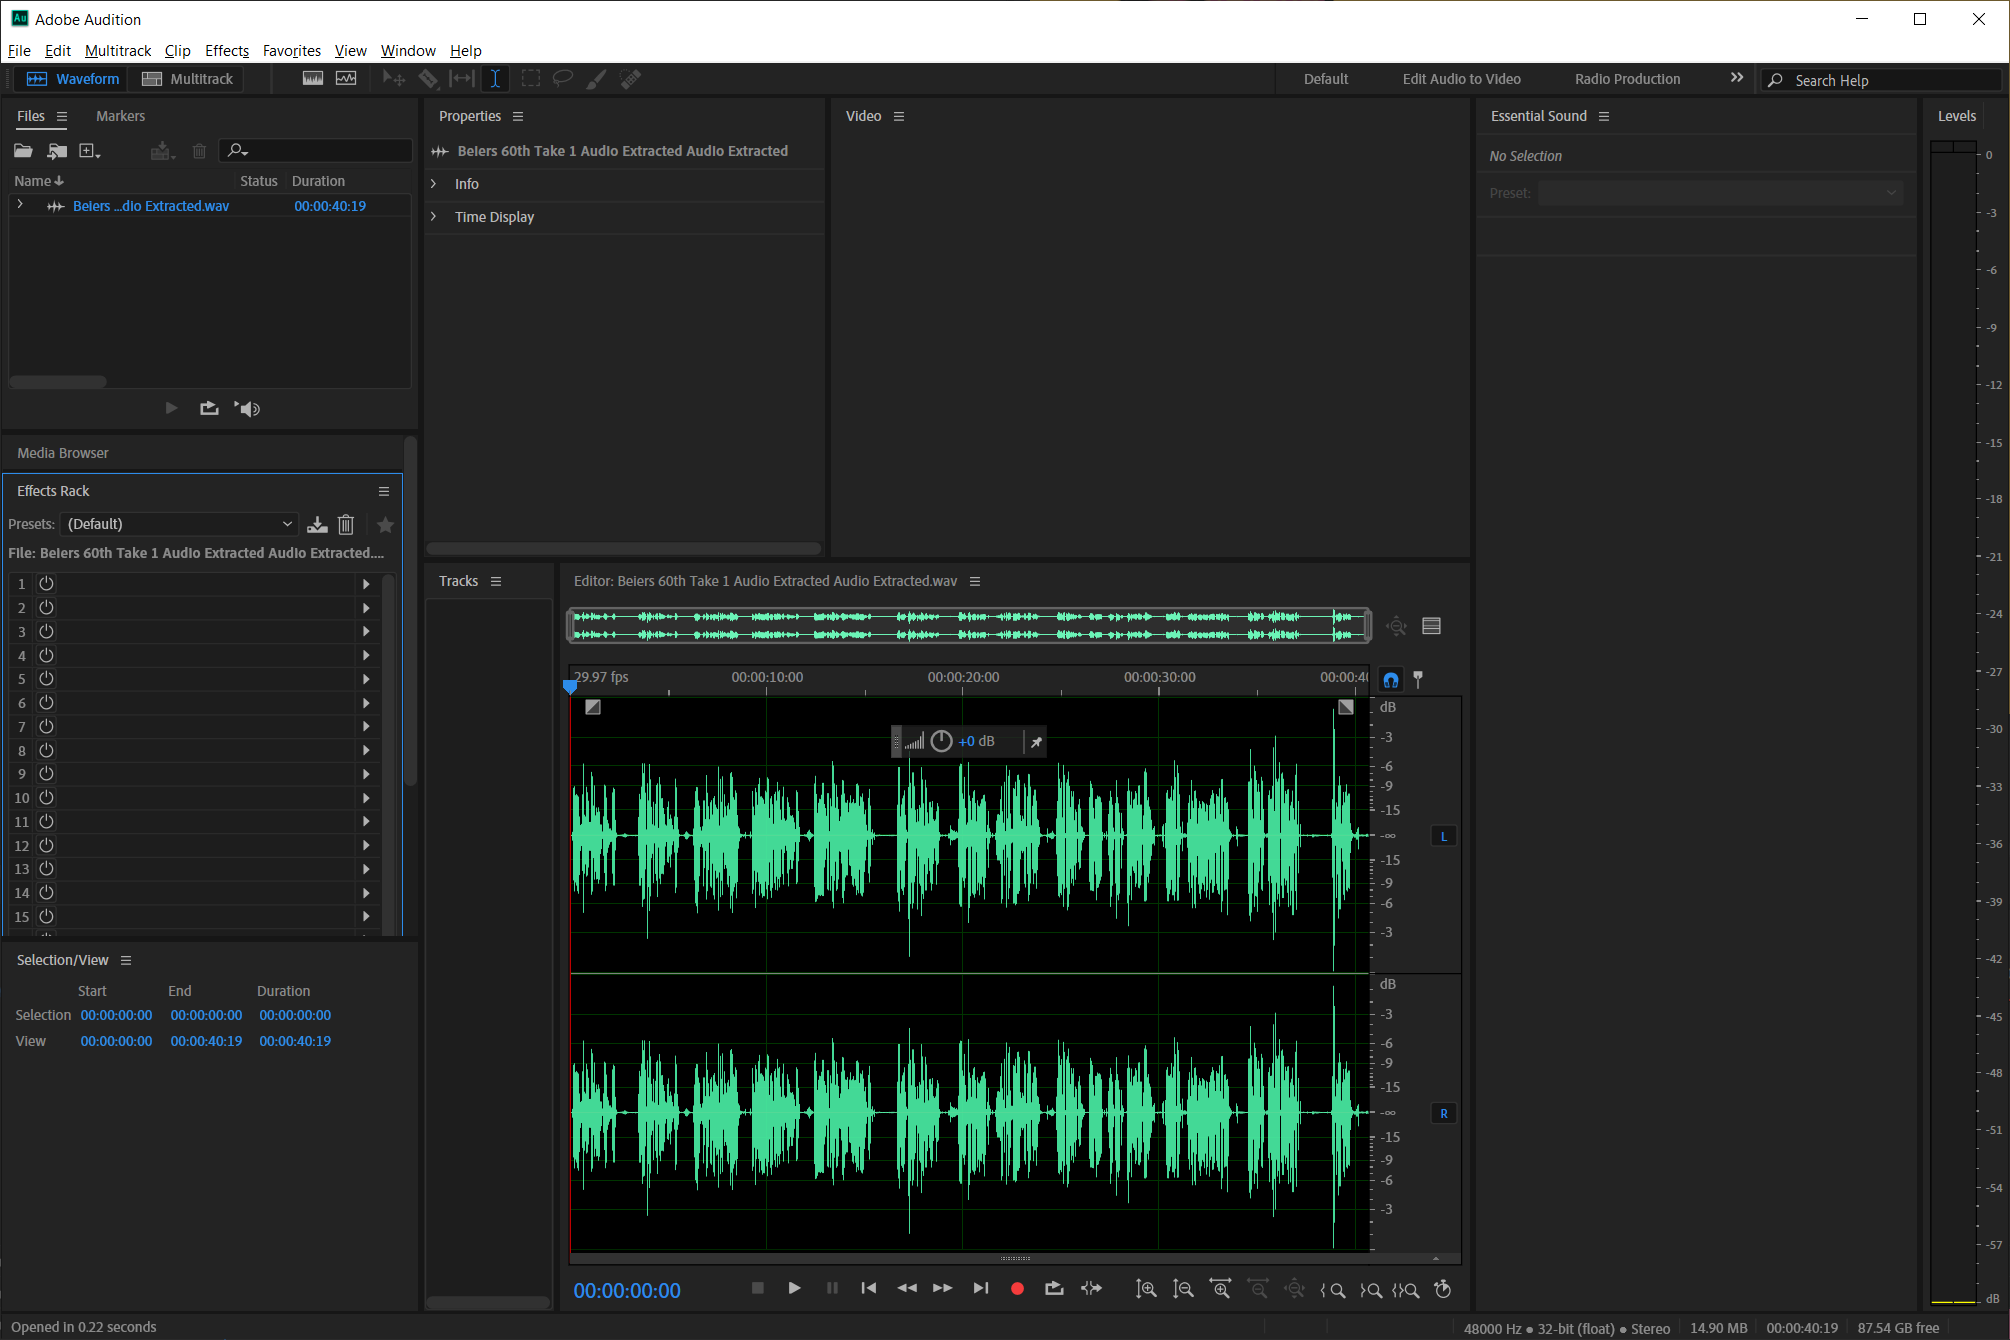Toggle power state of effect slot 1

point(46,583)
